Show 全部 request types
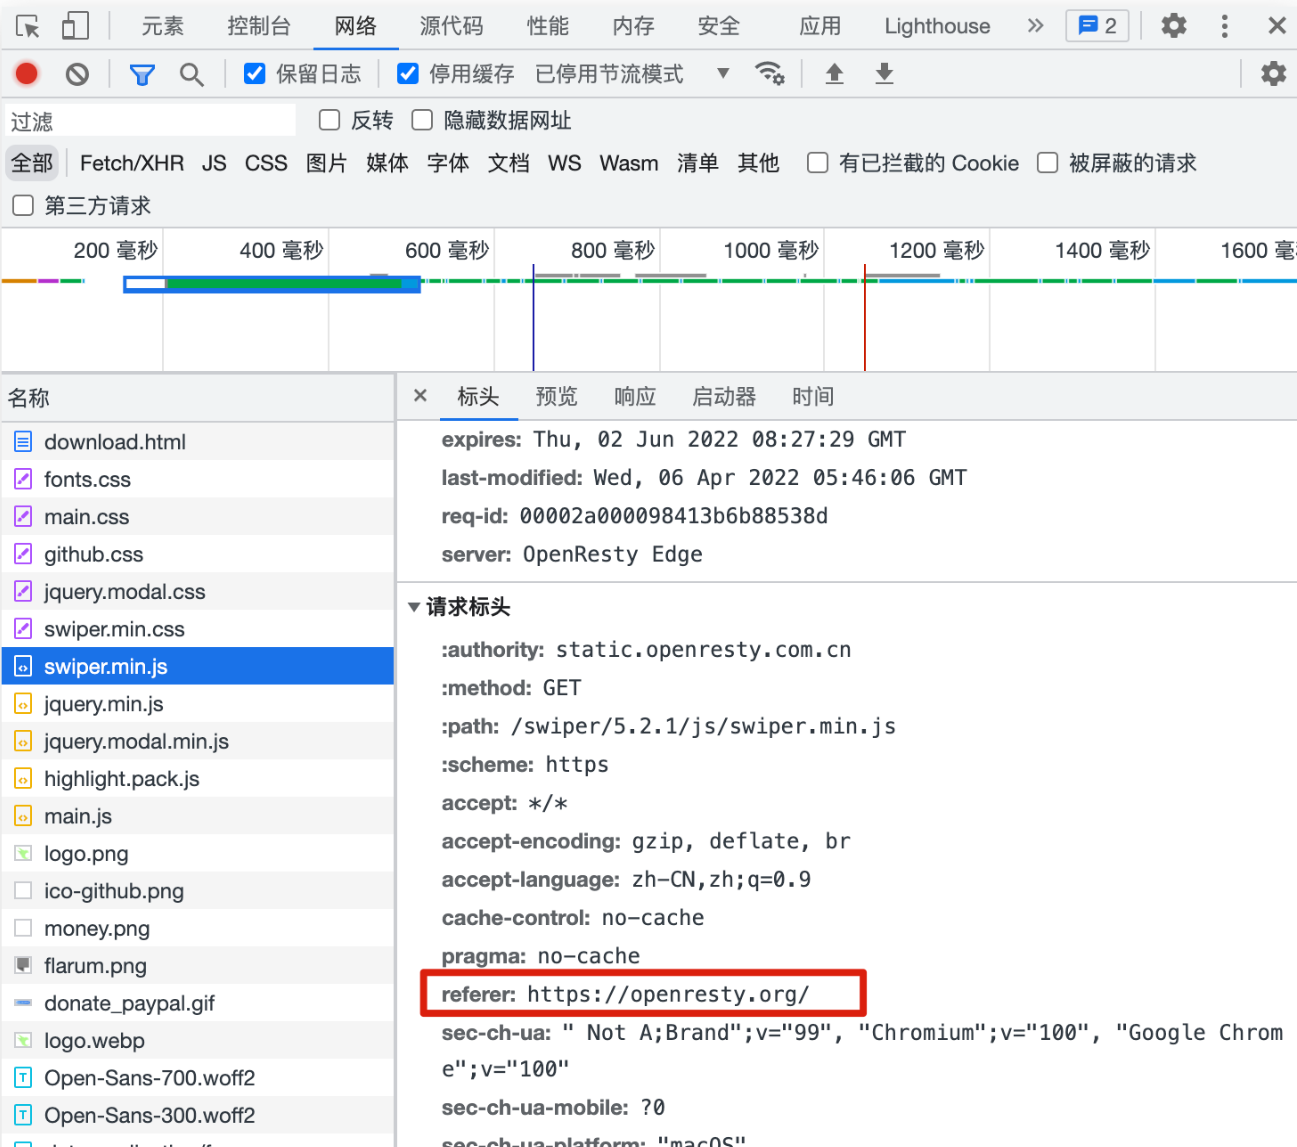The image size is (1297, 1147). click(32, 163)
